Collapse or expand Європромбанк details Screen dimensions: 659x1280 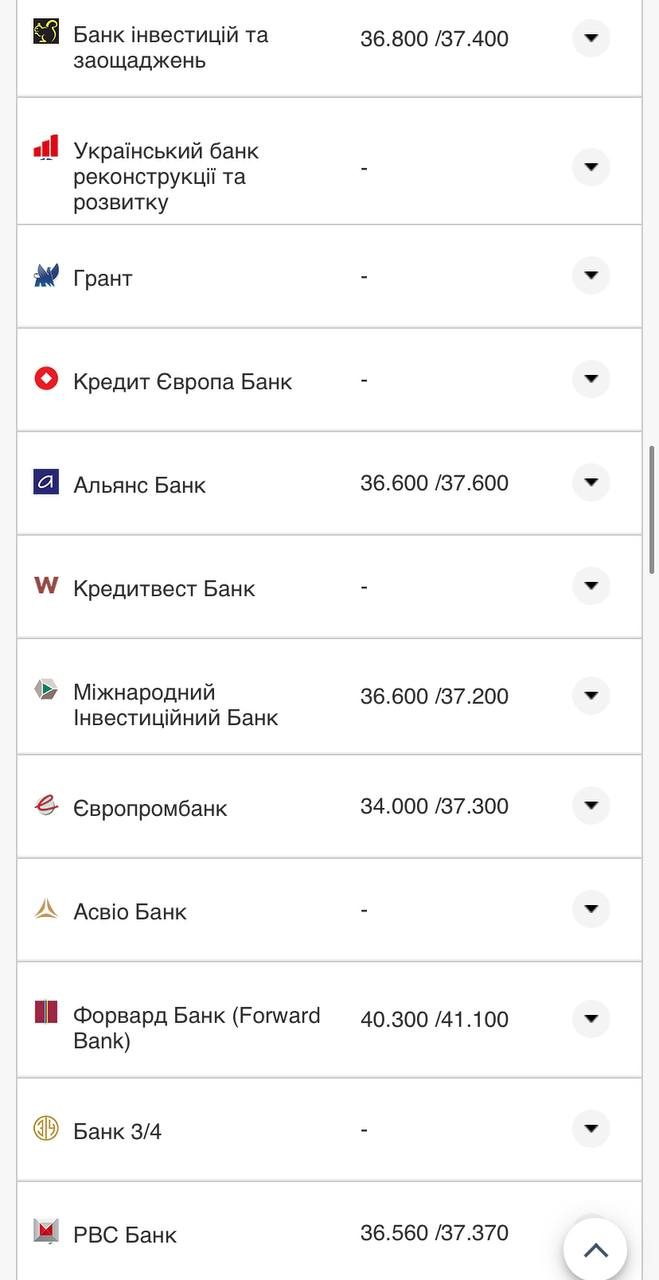pos(590,805)
